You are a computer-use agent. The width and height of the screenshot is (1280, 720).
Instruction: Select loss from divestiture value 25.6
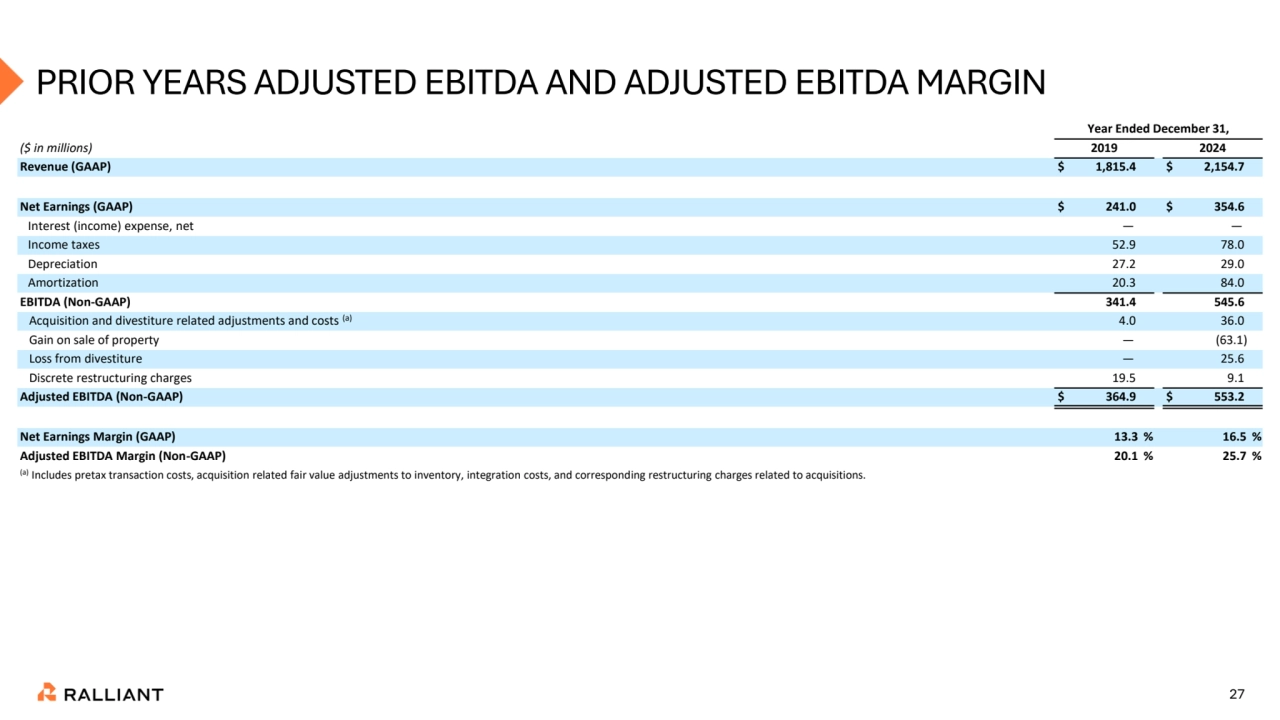[1232, 359]
